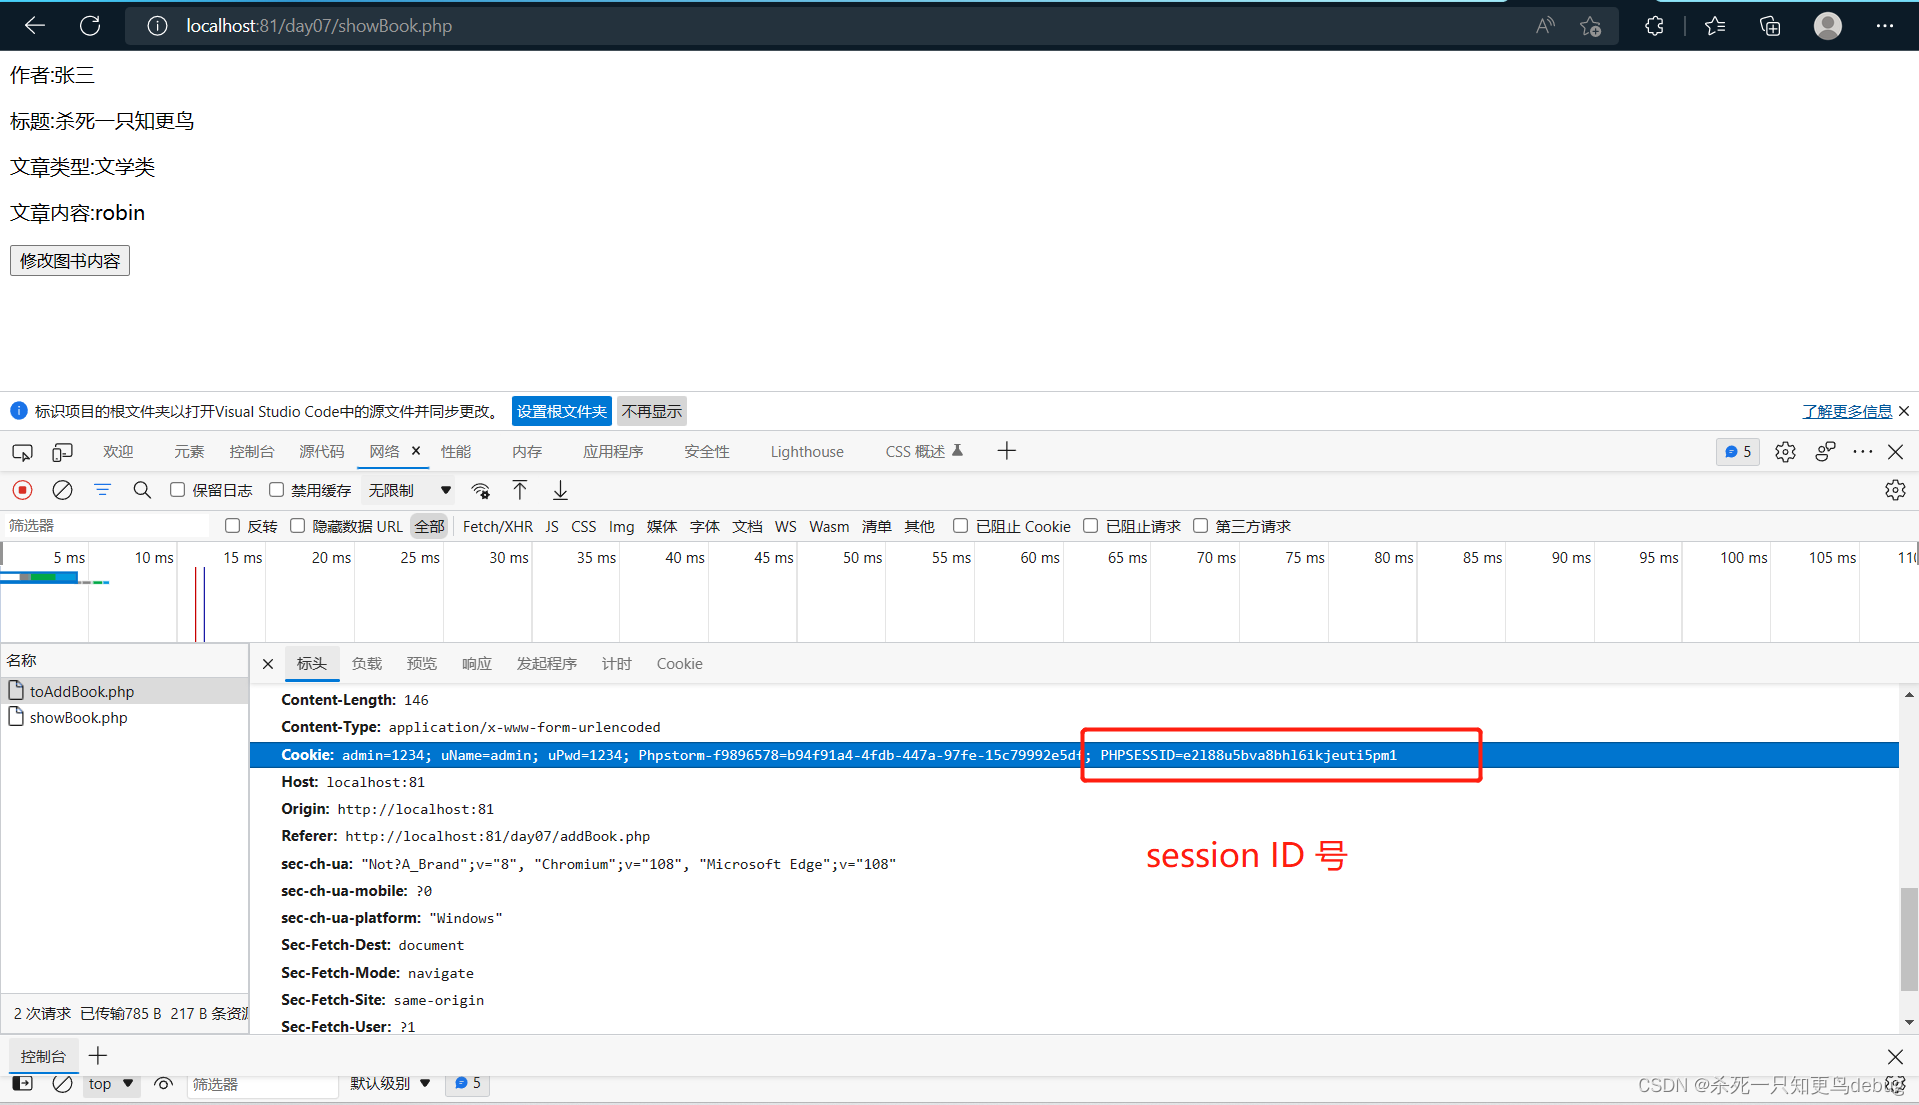Screen dimensions: 1919x1105
Task: Create a live expression in console
Action: 164,1084
